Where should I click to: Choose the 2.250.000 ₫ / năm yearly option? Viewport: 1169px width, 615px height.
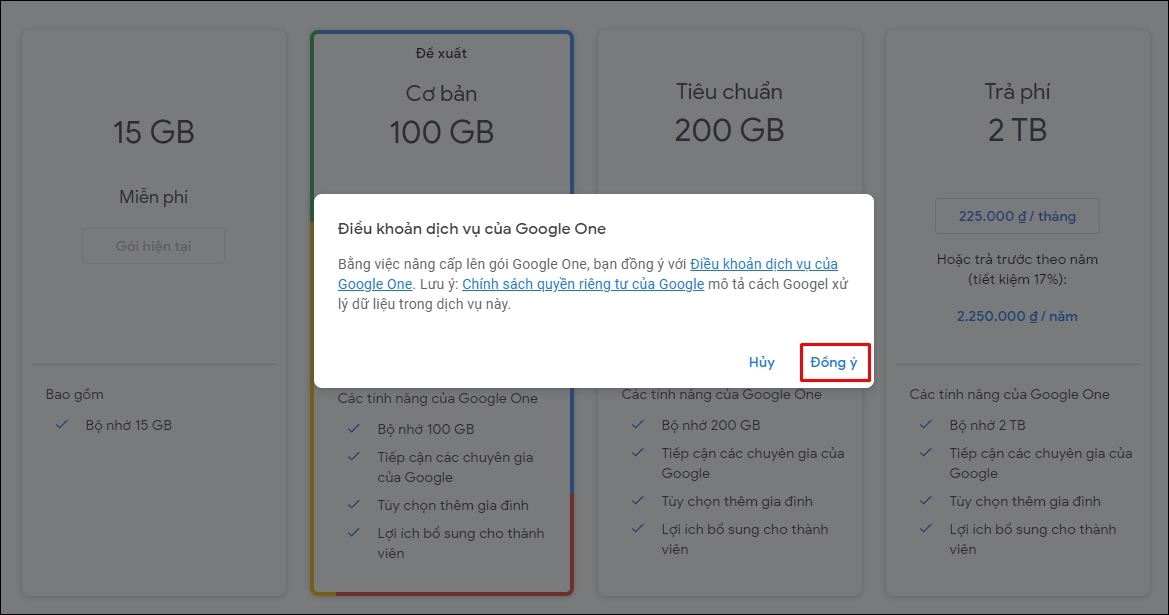point(1017,316)
